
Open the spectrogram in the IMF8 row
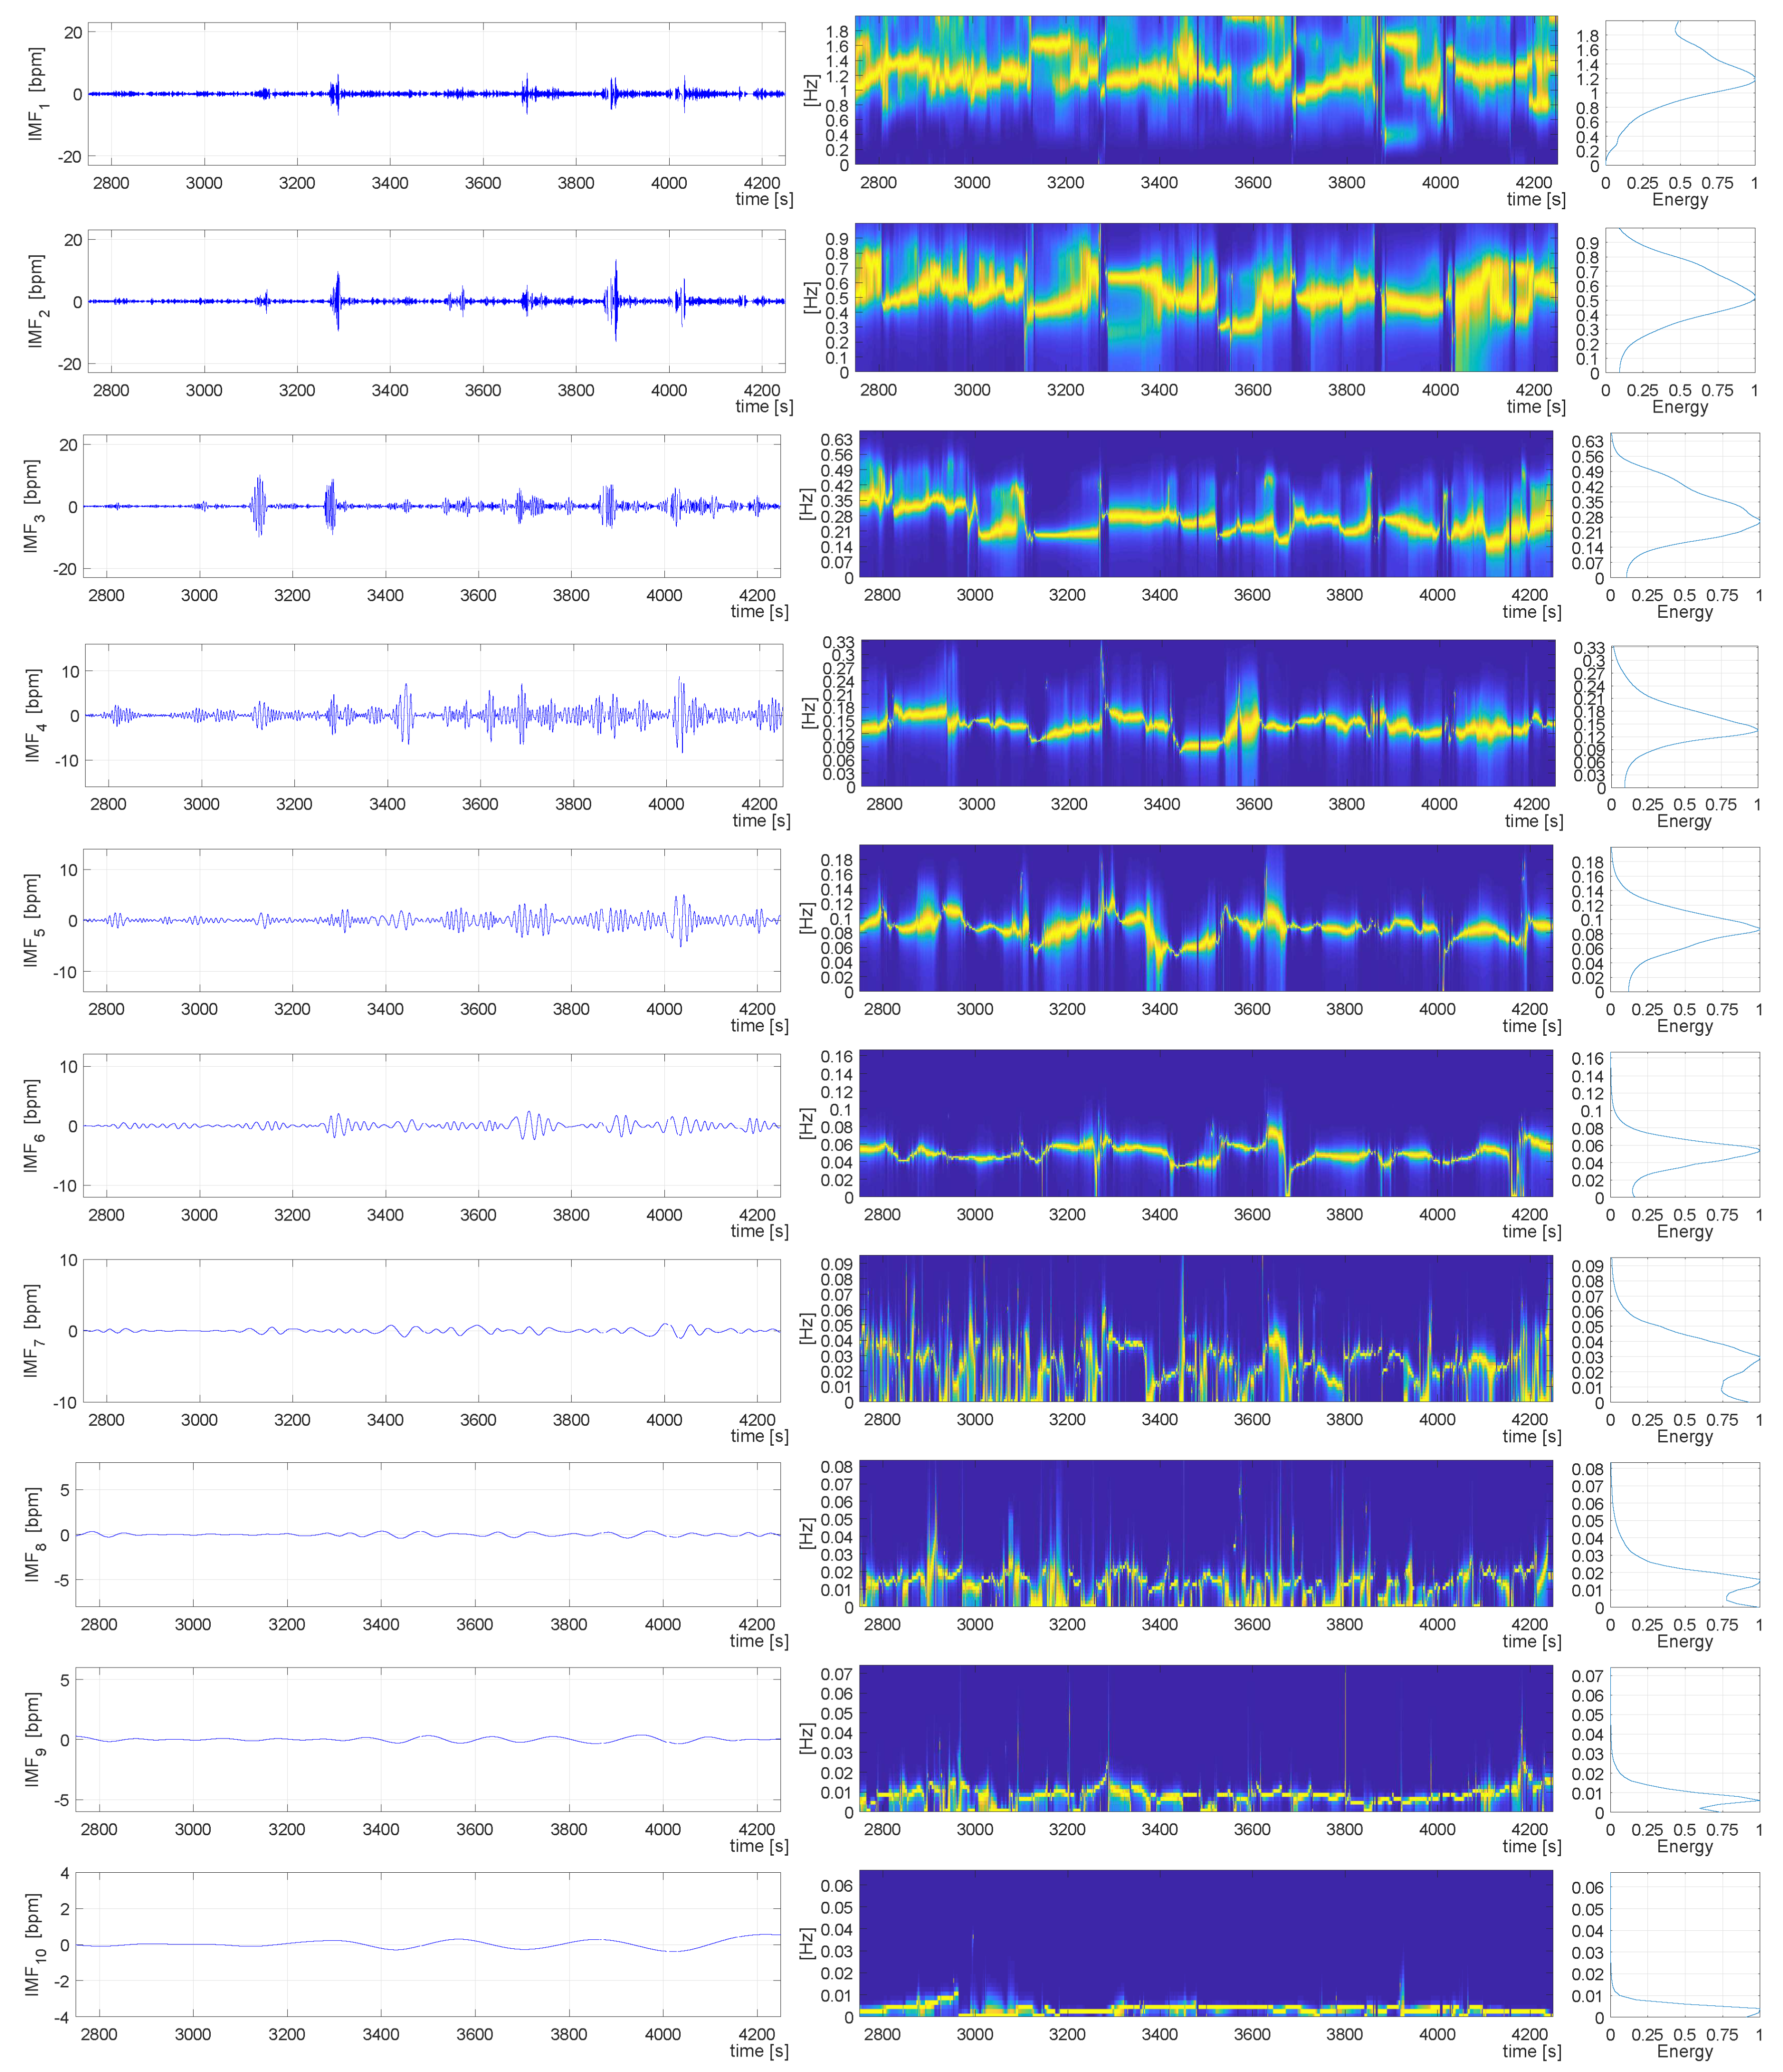point(1206,1533)
